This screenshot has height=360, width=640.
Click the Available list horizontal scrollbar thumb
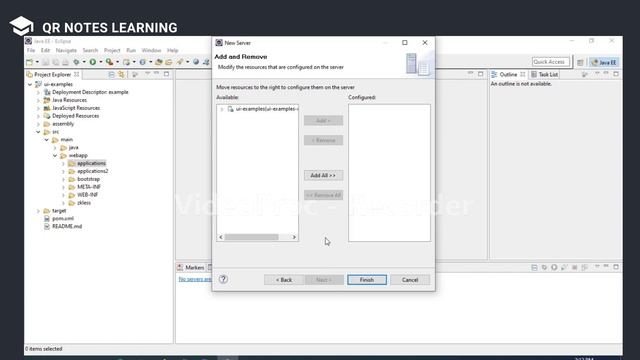[x=251, y=237]
